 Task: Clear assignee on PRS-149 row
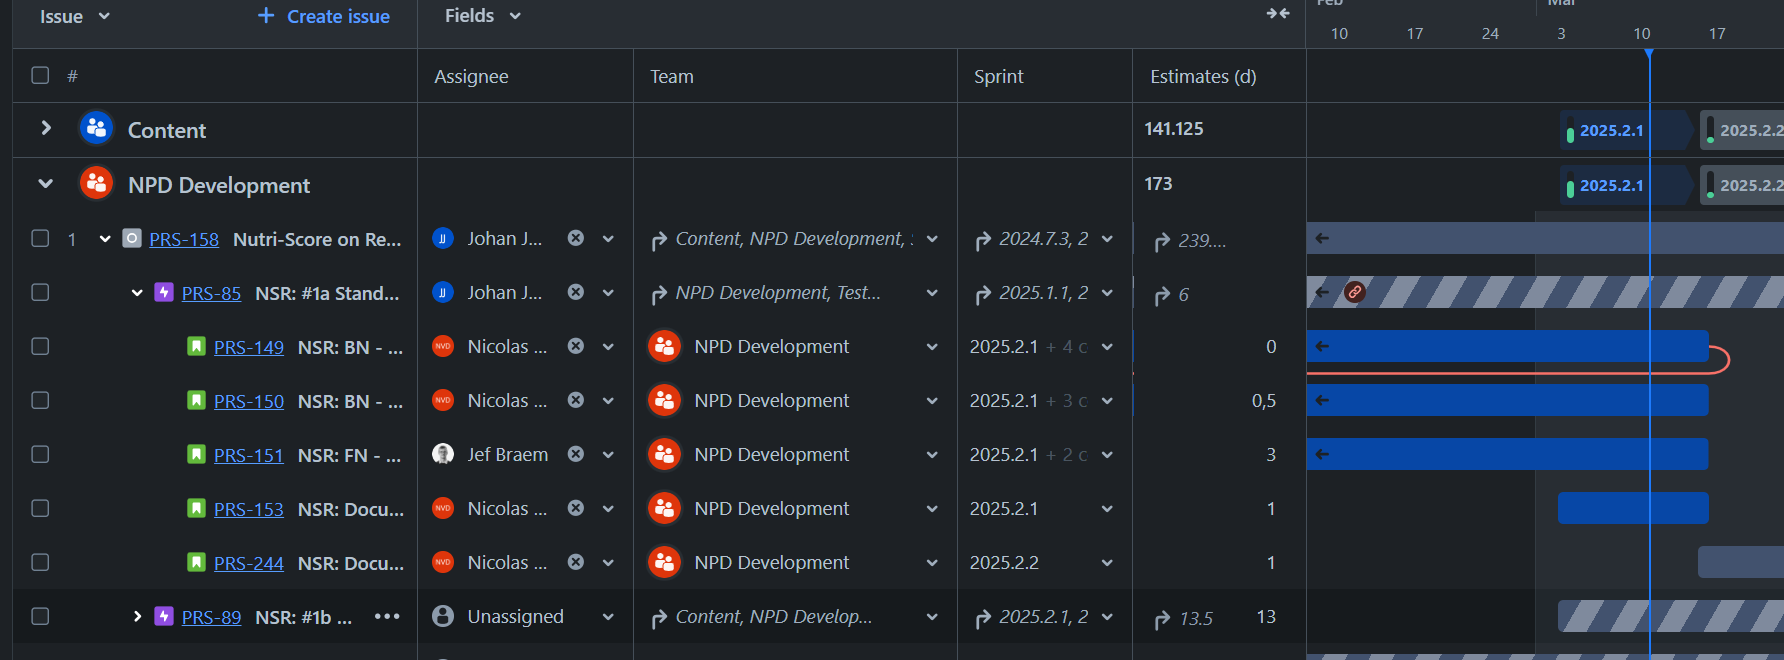[576, 346]
